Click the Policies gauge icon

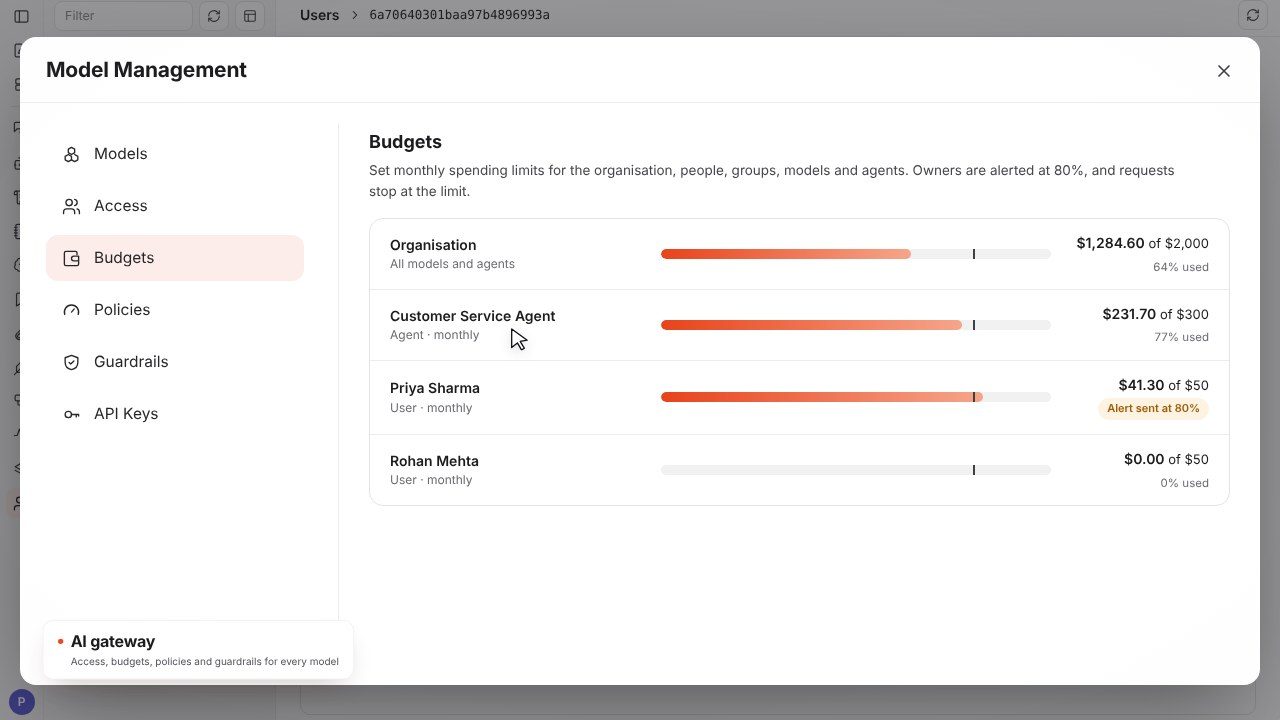click(71, 310)
